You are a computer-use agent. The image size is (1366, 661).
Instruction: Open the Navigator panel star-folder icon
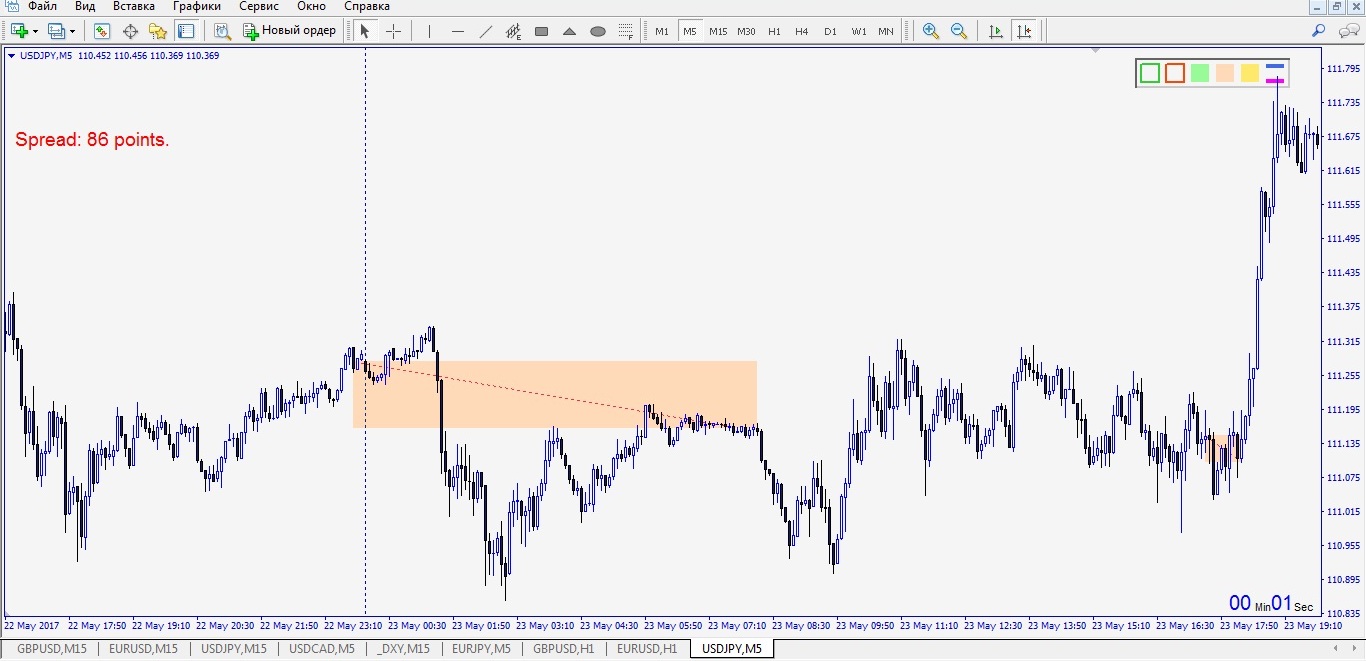pos(158,31)
